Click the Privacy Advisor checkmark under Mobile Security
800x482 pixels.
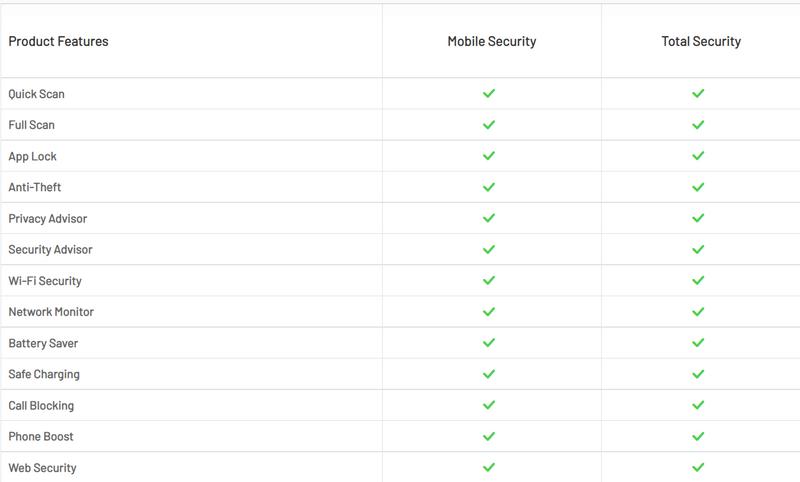[x=489, y=218]
